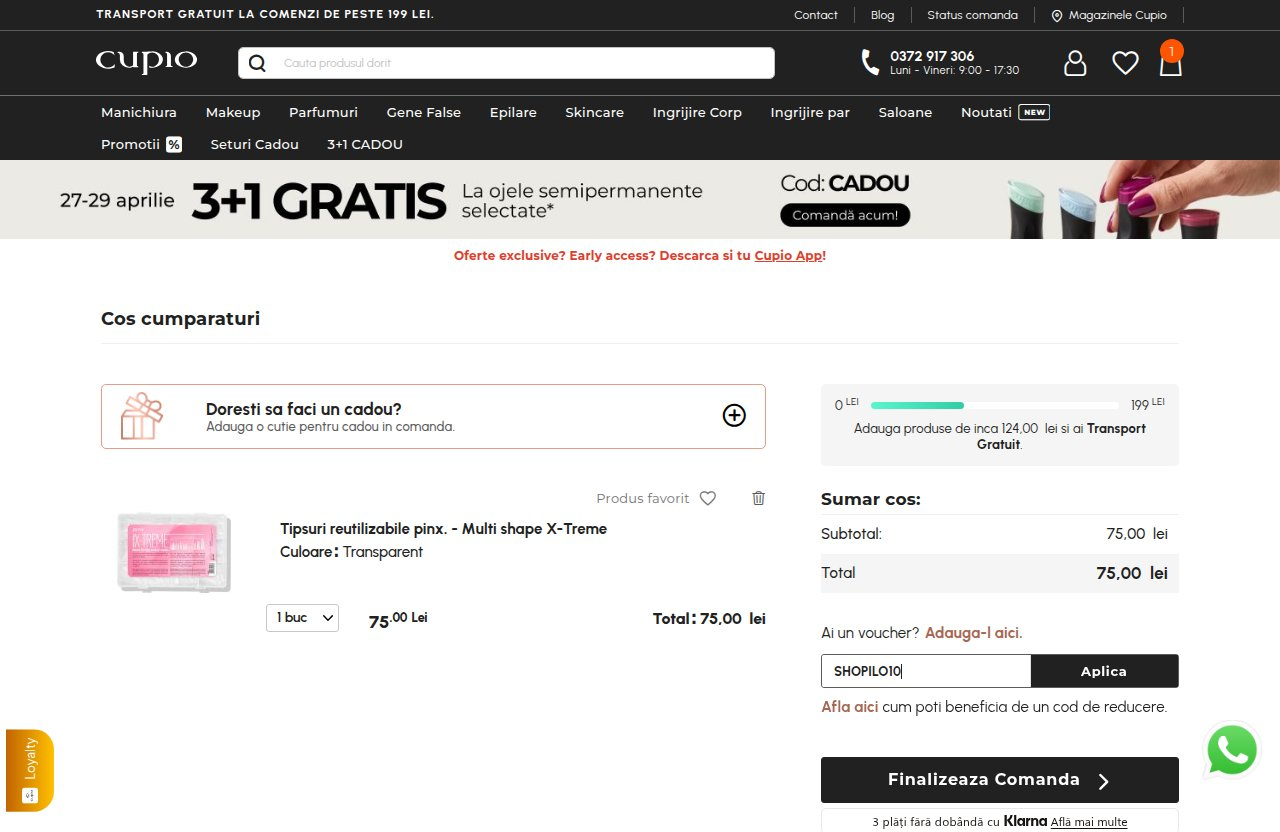Click the product thumbnail image
The image size is (1280, 832).
coord(174,552)
